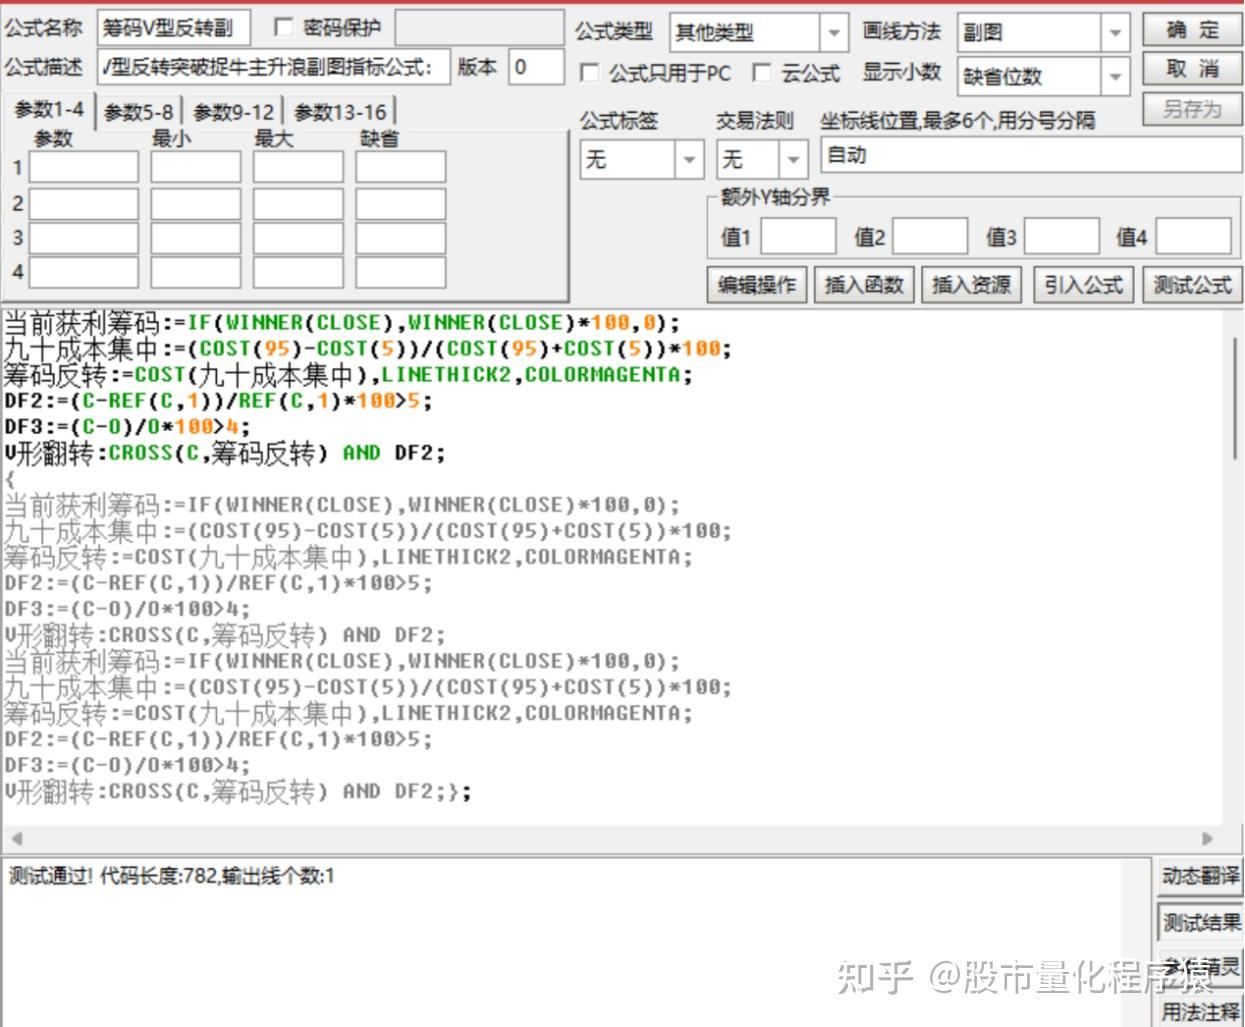Viewport: 1245px width, 1027px height.
Task: Open the 测试结果 side tab
Action: coord(1200,922)
